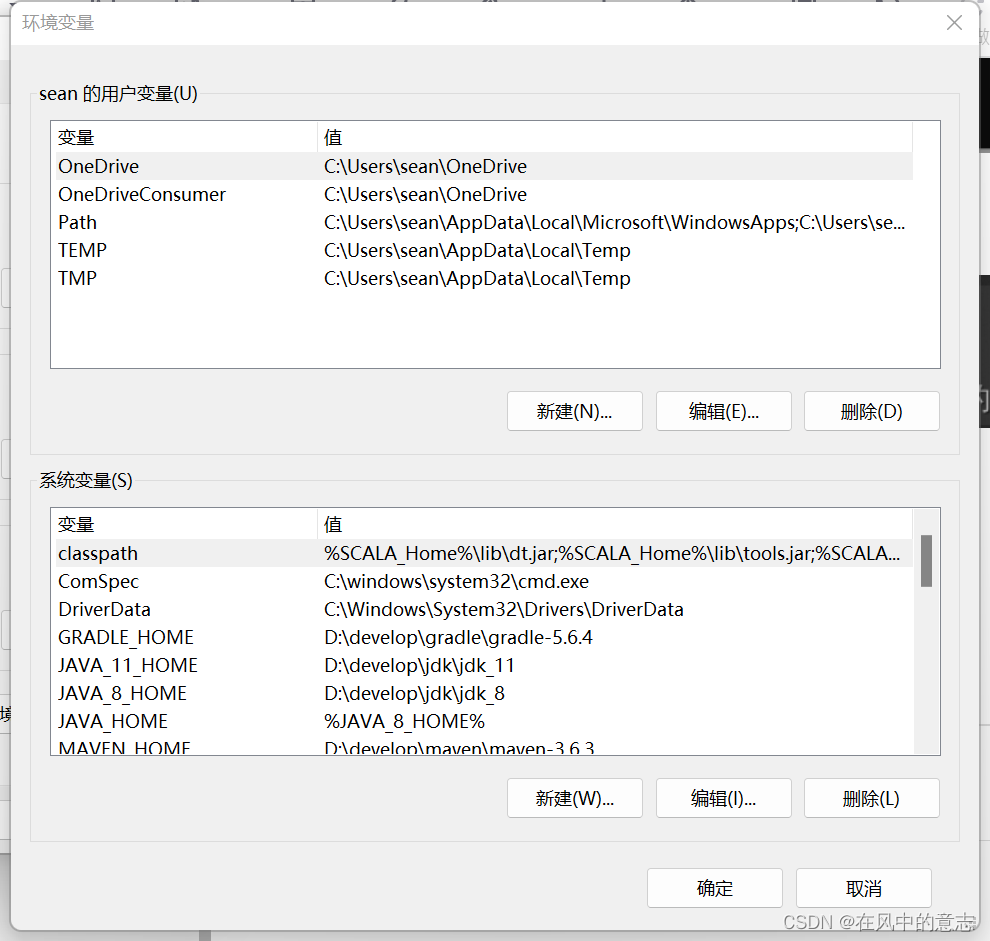Click 新建(W) to add a system variable
The height and width of the screenshot is (941, 990).
pos(574,798)
